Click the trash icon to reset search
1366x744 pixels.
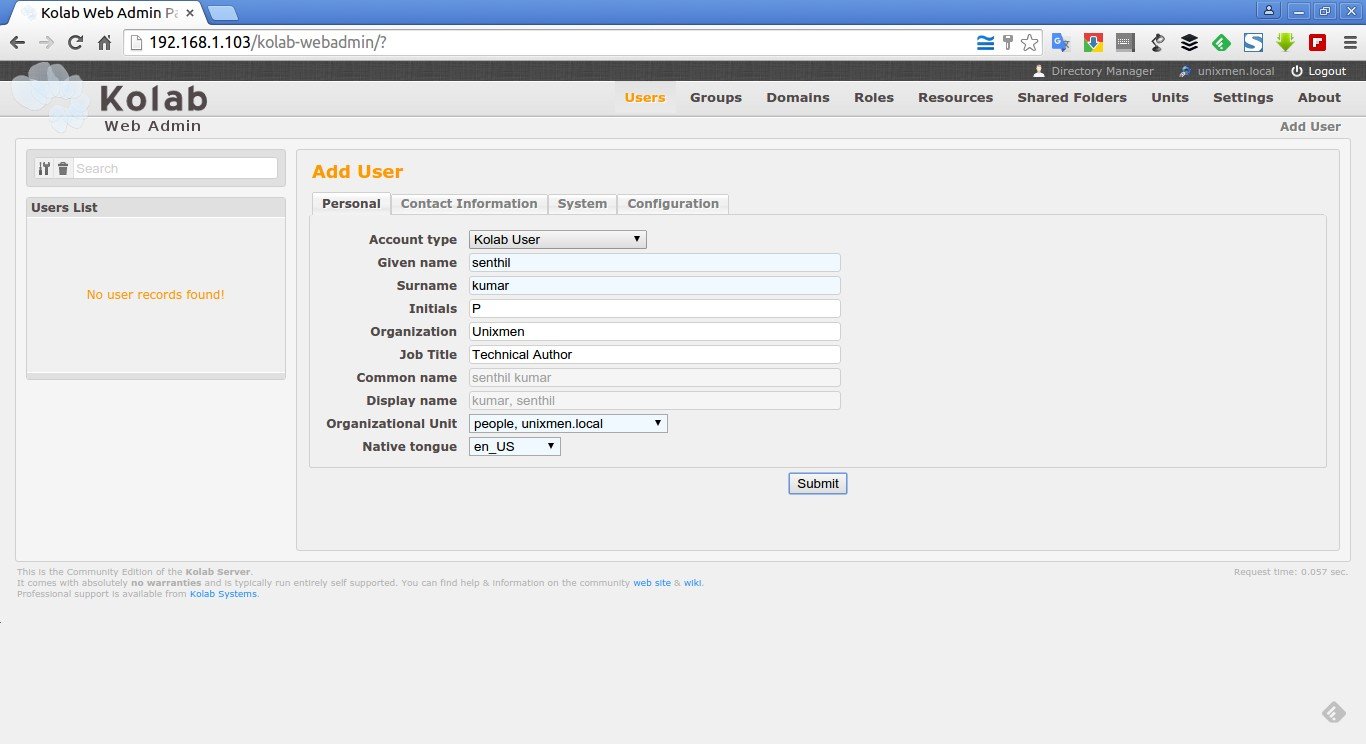63,169
